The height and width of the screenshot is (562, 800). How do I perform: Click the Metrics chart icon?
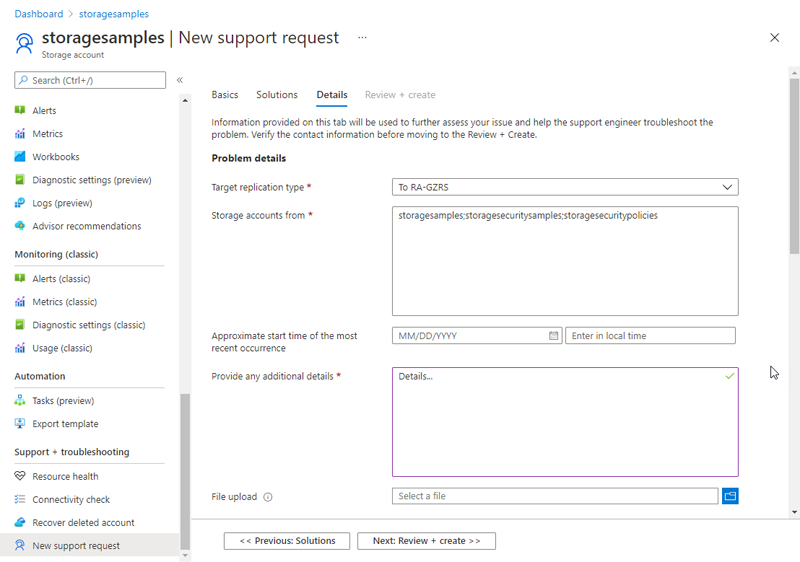(20, 134)
